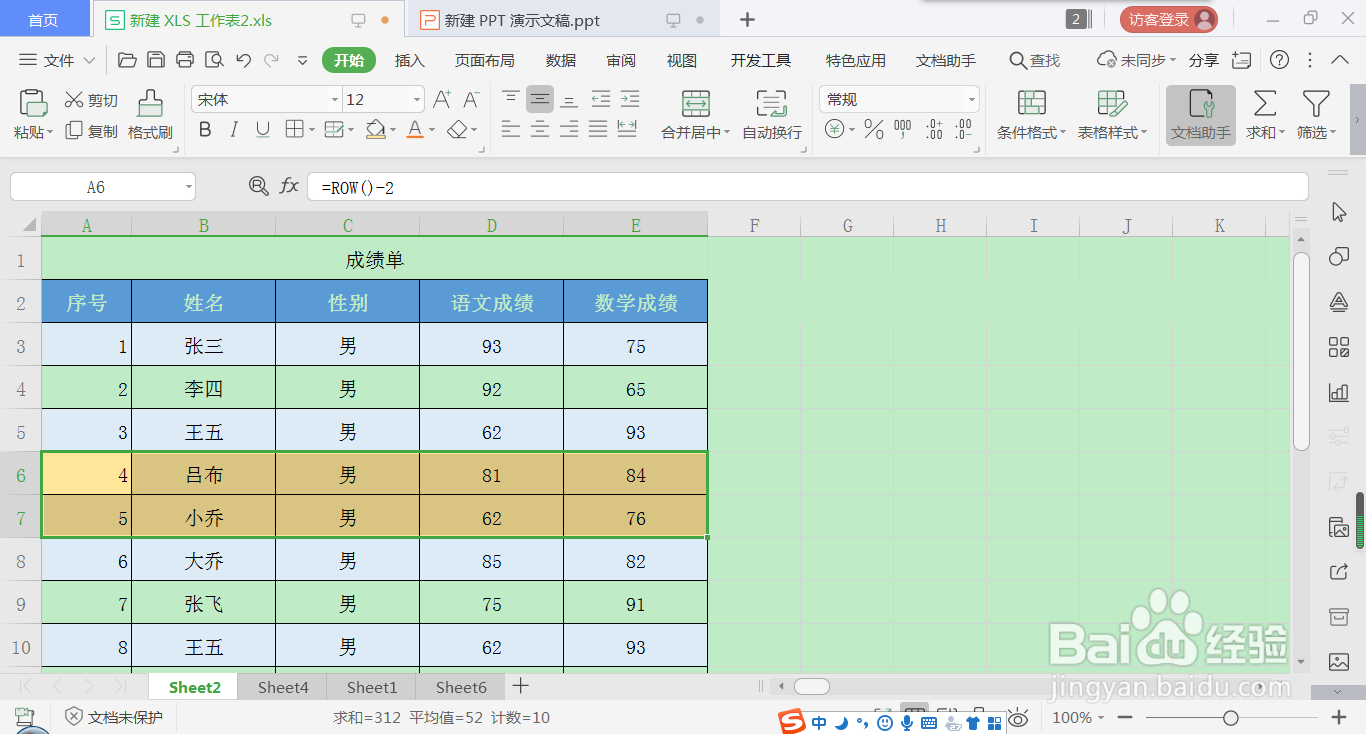Click the 分享 share button
The width and height of the screenshot is (1366, 734).
(1204, 60)
